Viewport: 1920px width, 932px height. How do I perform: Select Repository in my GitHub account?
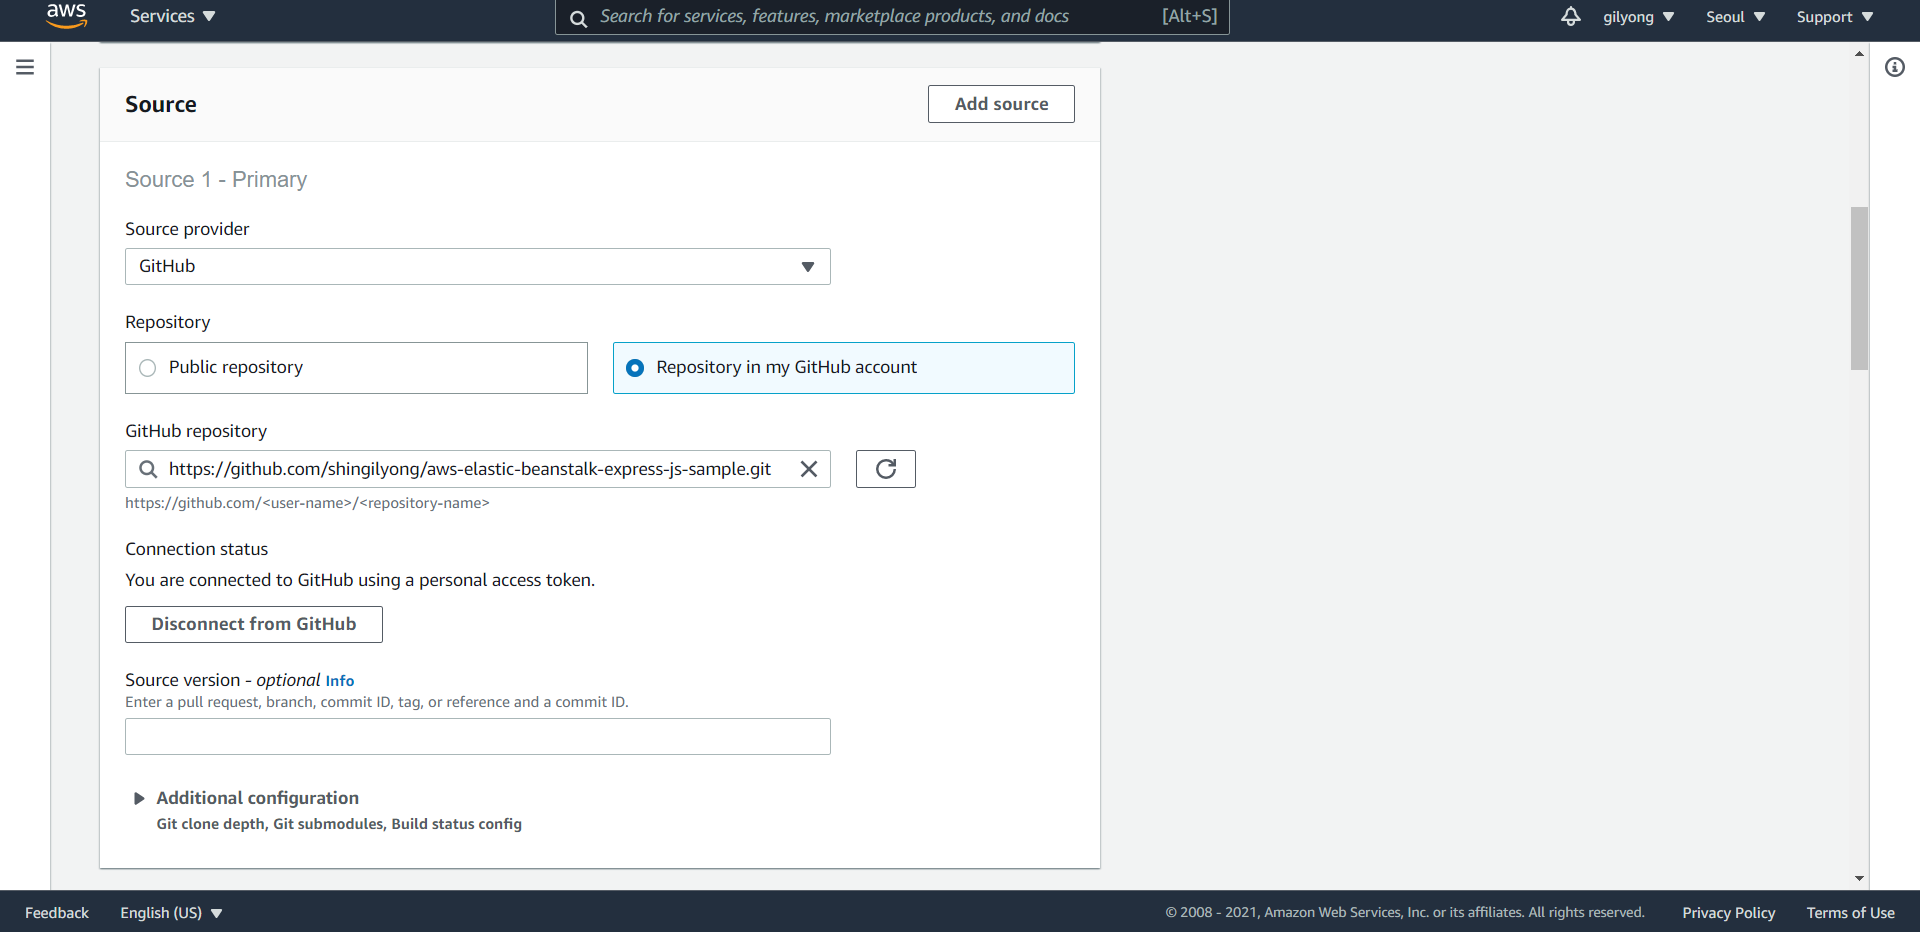coord(844,368)
